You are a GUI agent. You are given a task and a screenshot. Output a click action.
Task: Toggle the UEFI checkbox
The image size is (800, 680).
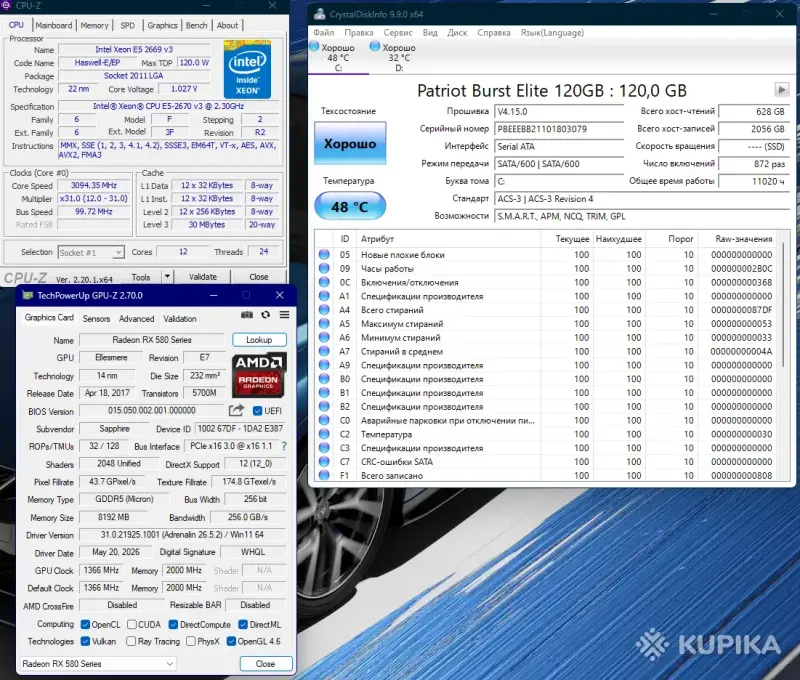(257, 411)
